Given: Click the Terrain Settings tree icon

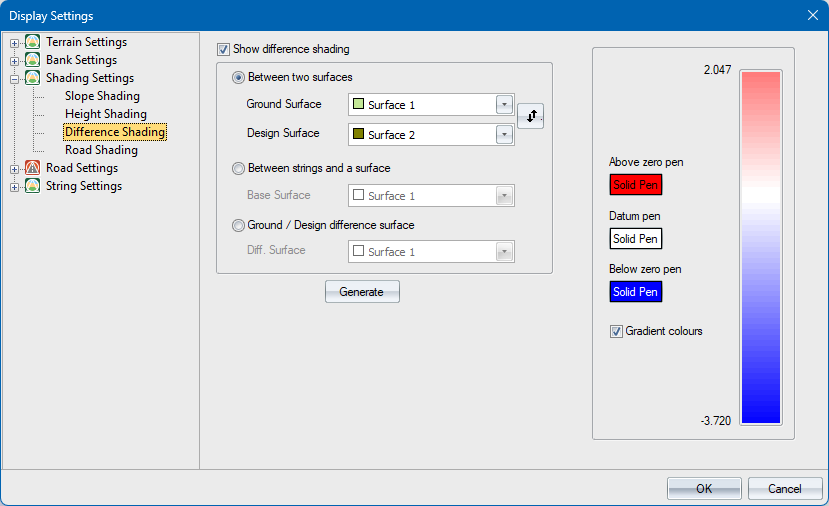Looking at the screenshot, I should [33, 42].
